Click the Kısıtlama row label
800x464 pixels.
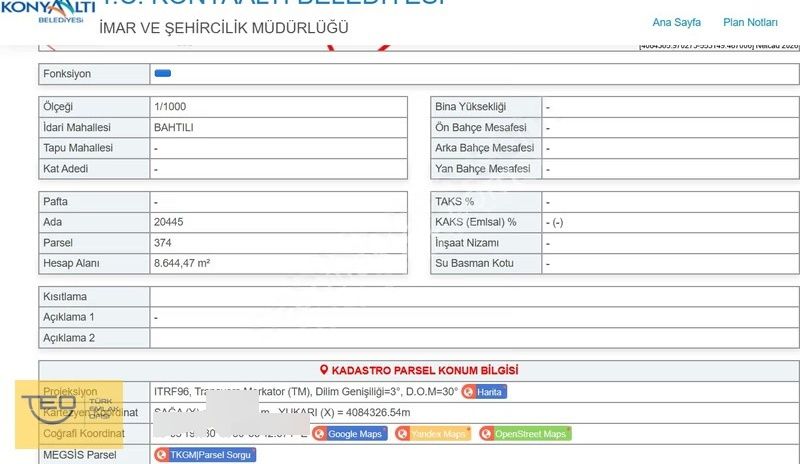click(x=65, y=297)
